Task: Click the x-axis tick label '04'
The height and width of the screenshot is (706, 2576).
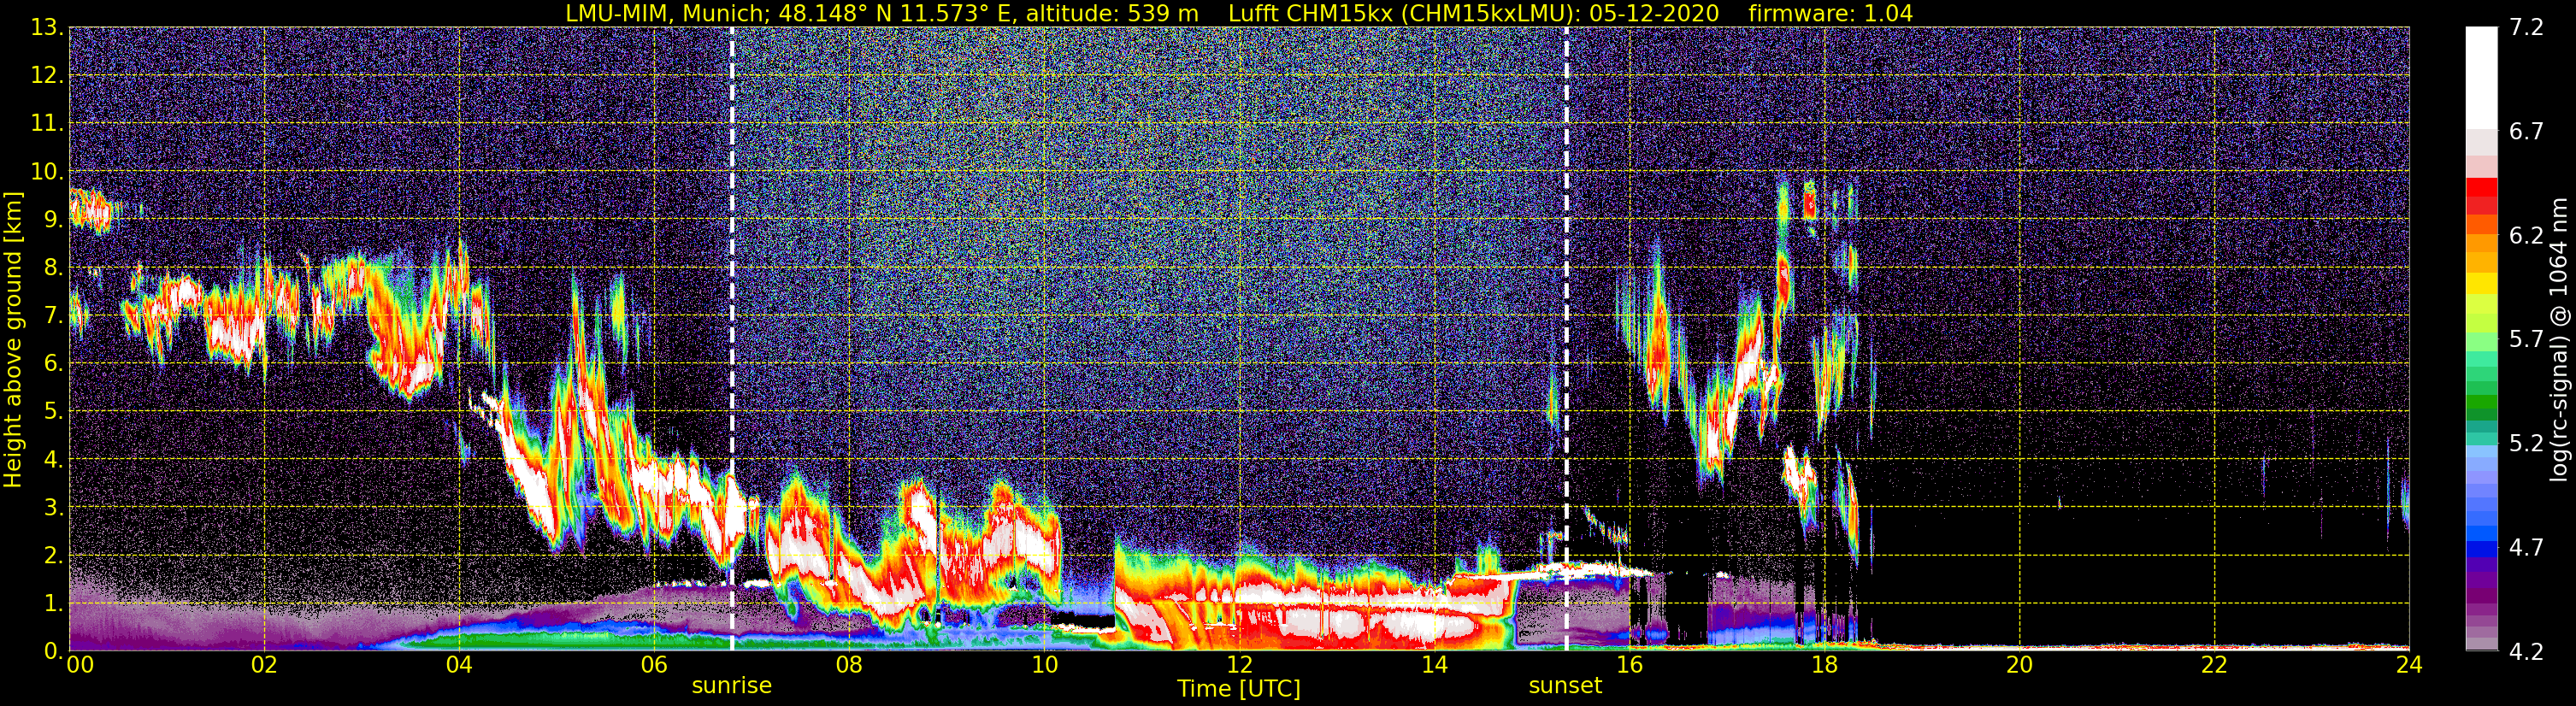Action: (x=459, y=666)
